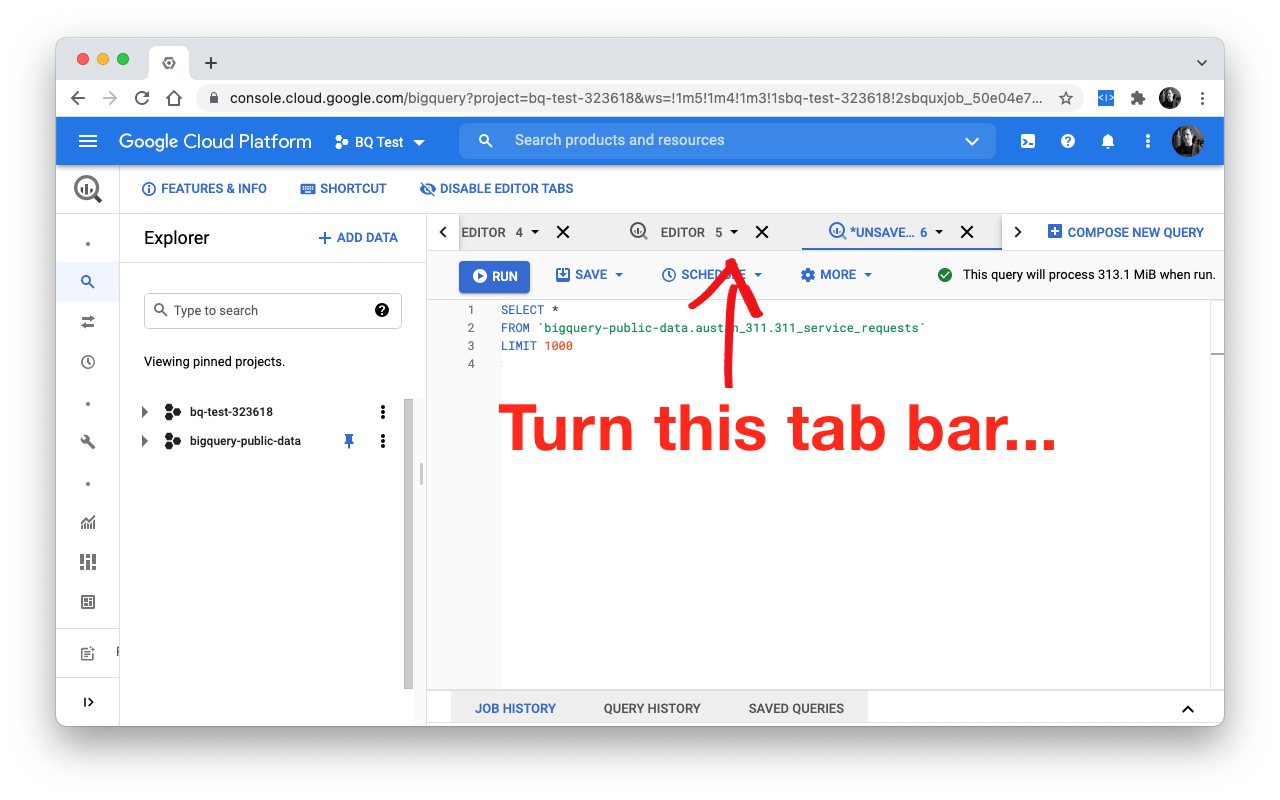The width and height of the screenshot is (1280, 800).
Task: Expand the products search dropdown arrow
Action: [972, 141]
